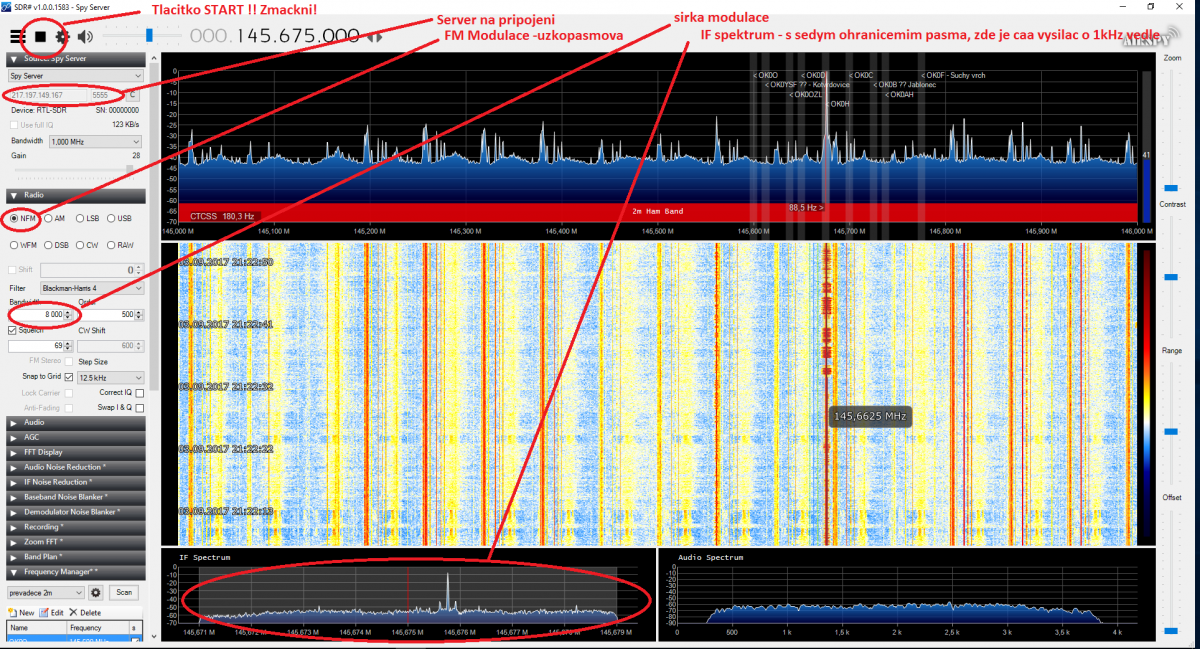The image size is (1200, 649).
Task: Delete the selected frequency entry
Action: pyautogui.click(x=85, y=612)
